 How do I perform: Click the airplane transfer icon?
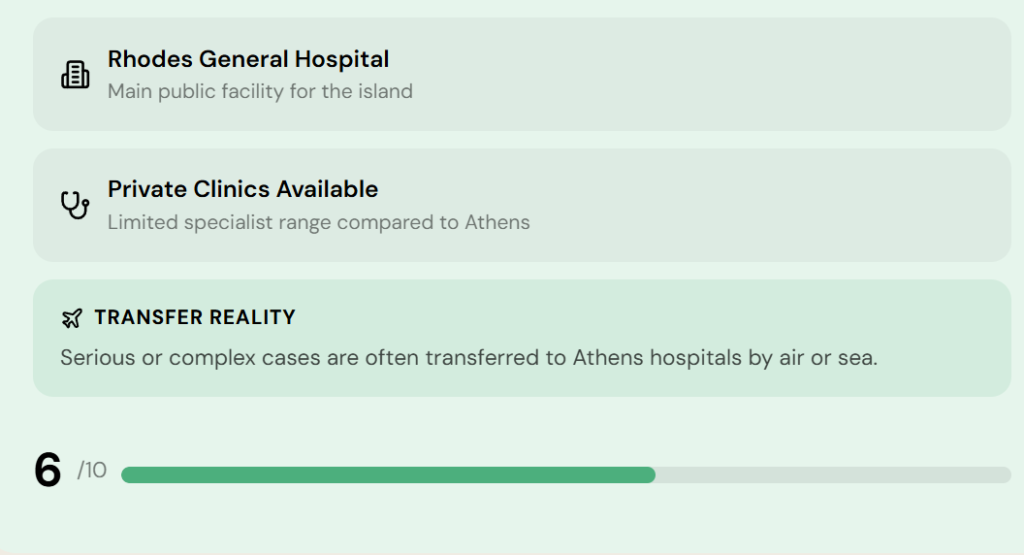tap(72, 318)
